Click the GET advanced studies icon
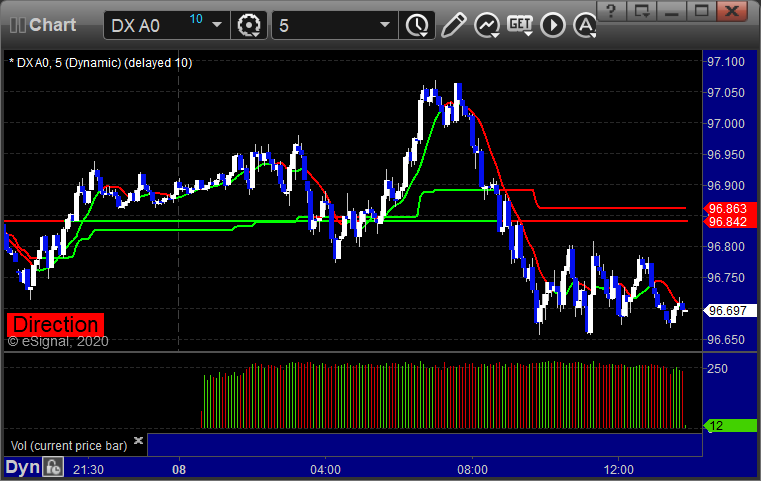 coord(520,25)
